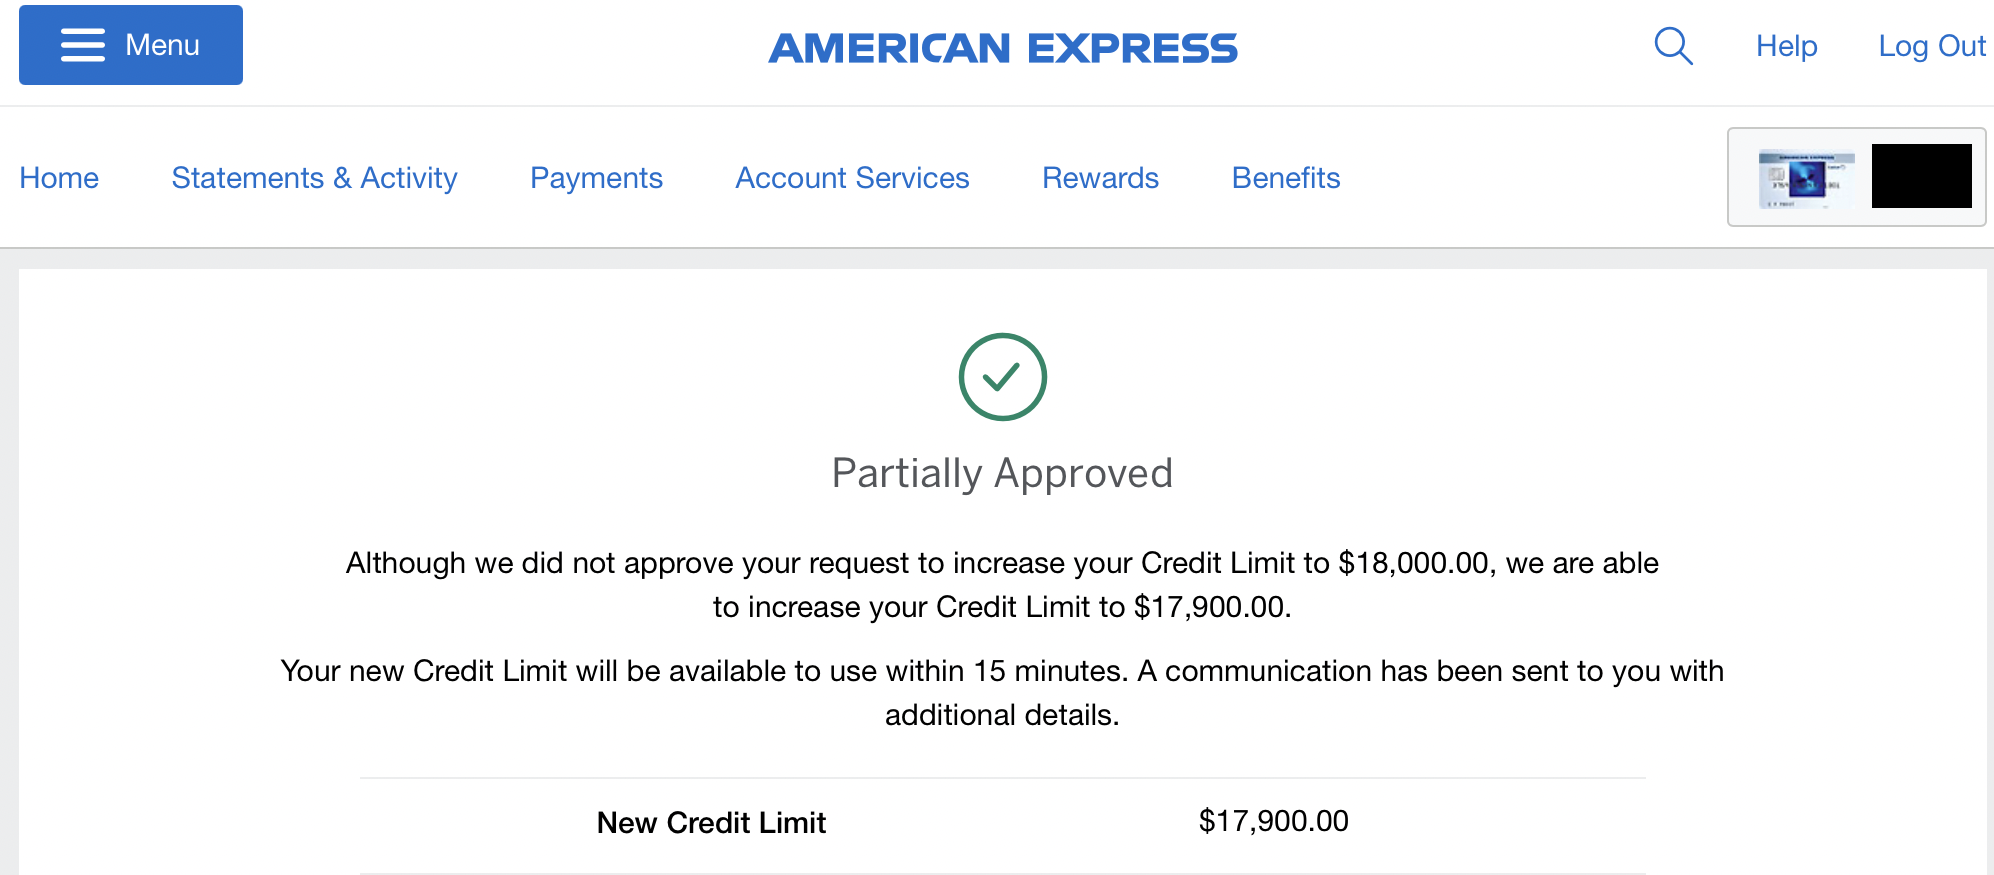The image size is (1994, 875).
Task: Open Account Services tab
Action: pyautogui.click(x=852, y=178)
